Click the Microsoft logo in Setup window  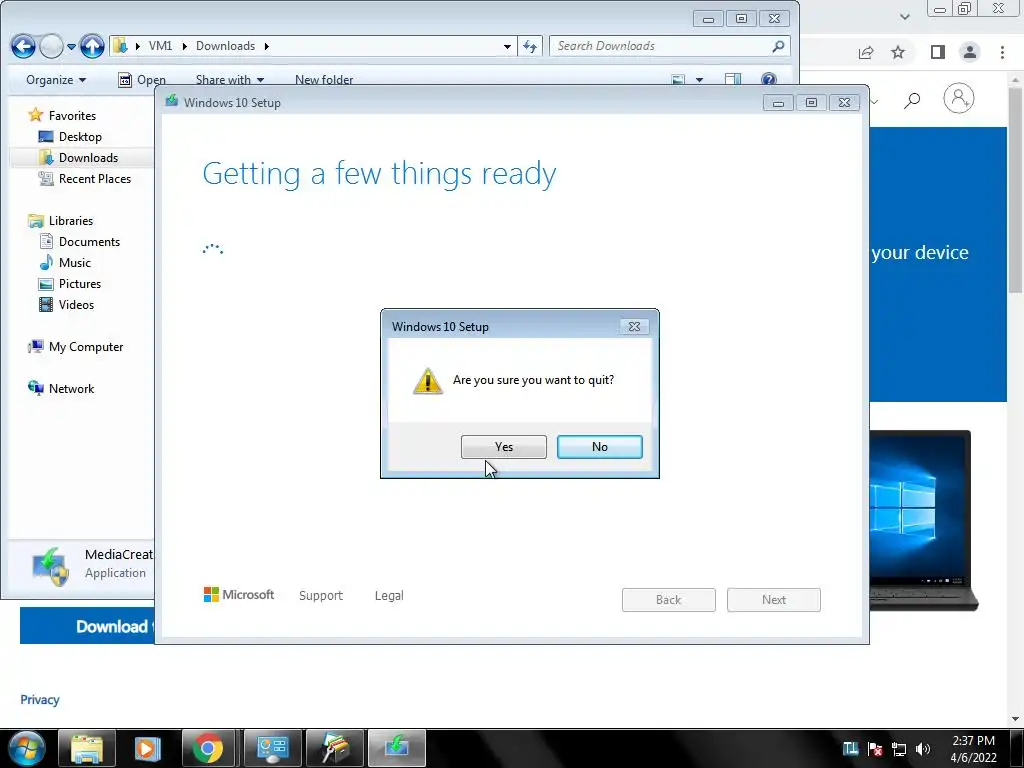239,595
